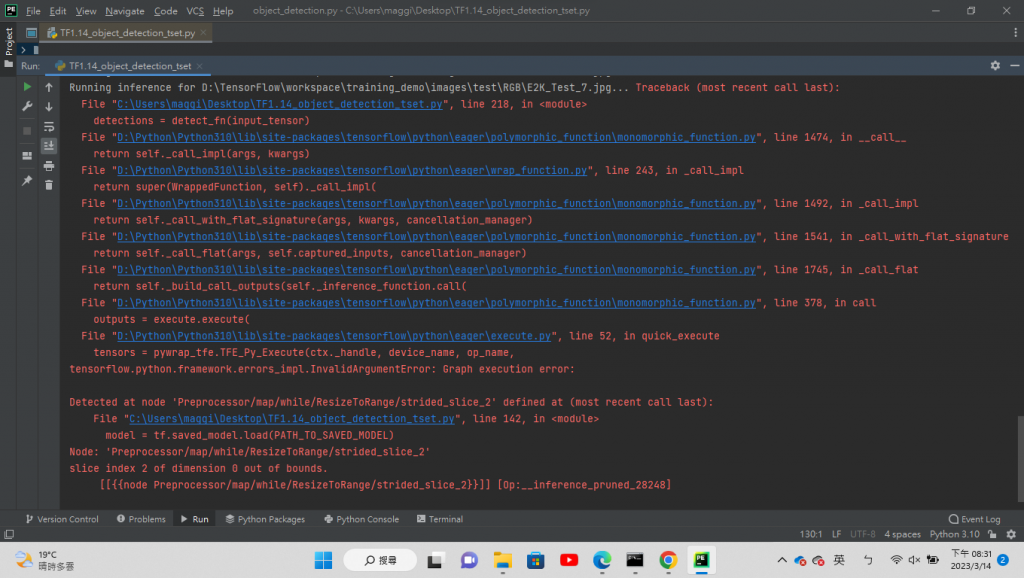Screen dimensions: 1024x578
Task: Expand the breadcrumb chevron under editor tab
Action: (24, 50)
